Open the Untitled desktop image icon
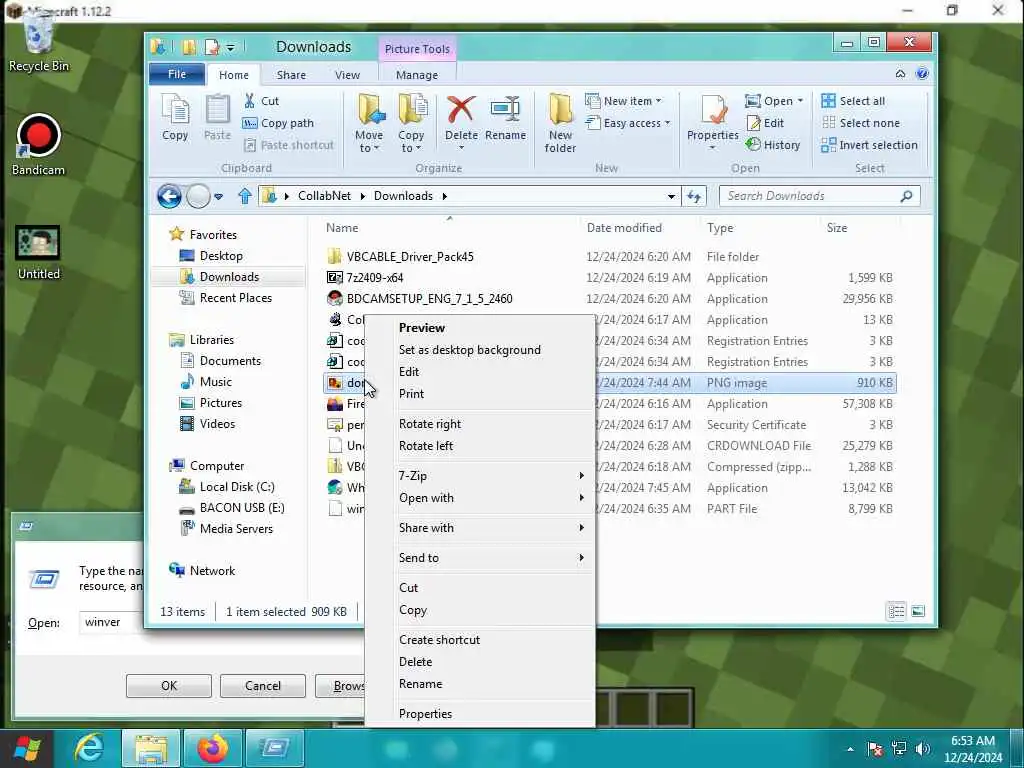1024x768 pixels. tap(39, 253)
